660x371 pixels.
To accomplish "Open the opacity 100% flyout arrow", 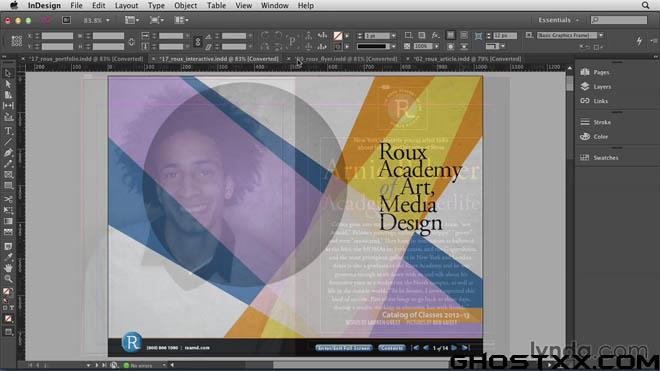I will tap(436, 46).
